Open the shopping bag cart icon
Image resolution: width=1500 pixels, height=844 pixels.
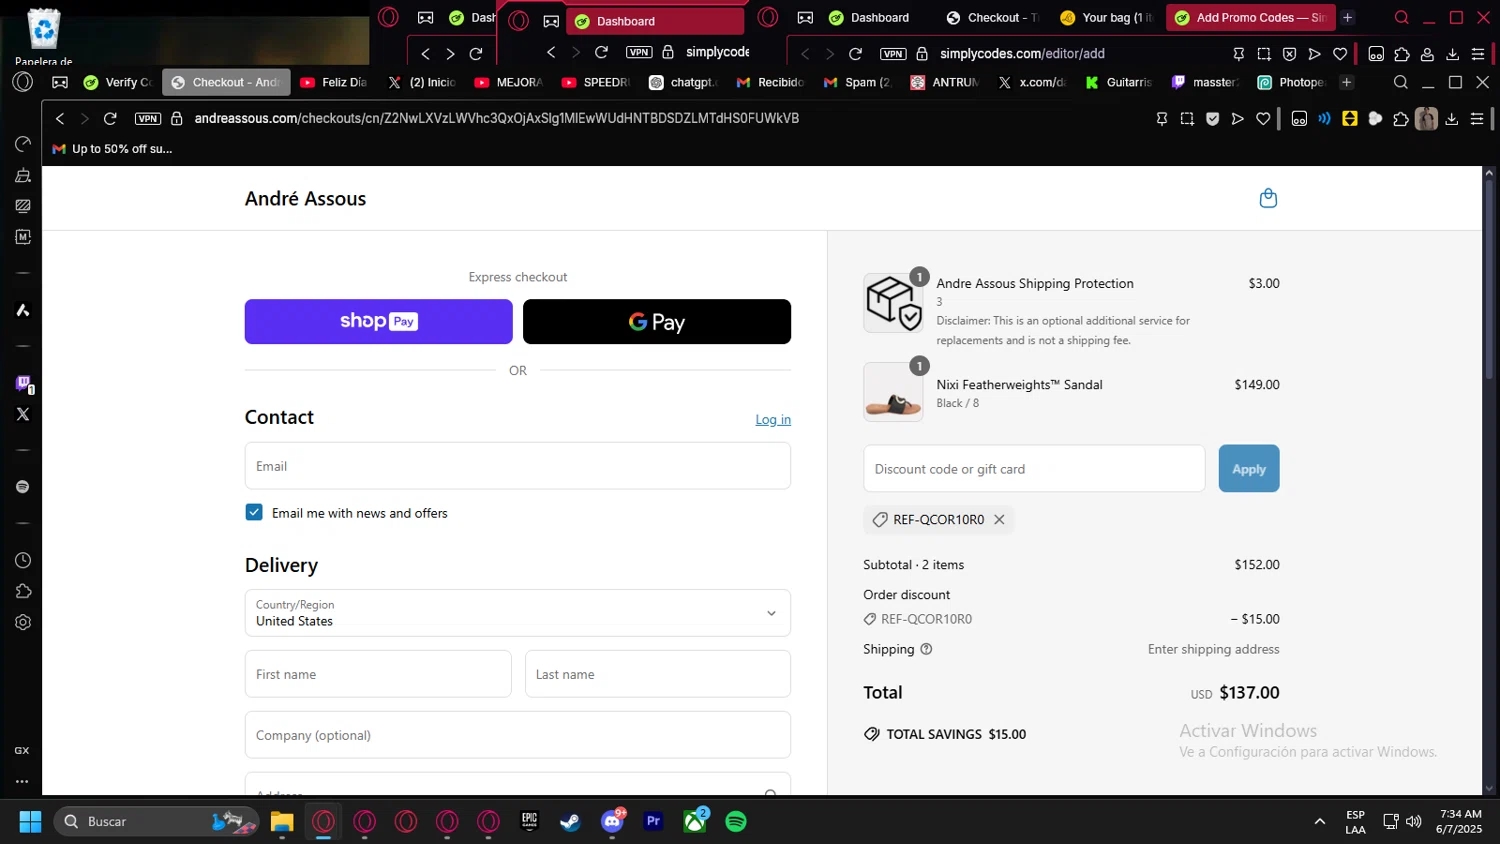[x=1268, y=198]
